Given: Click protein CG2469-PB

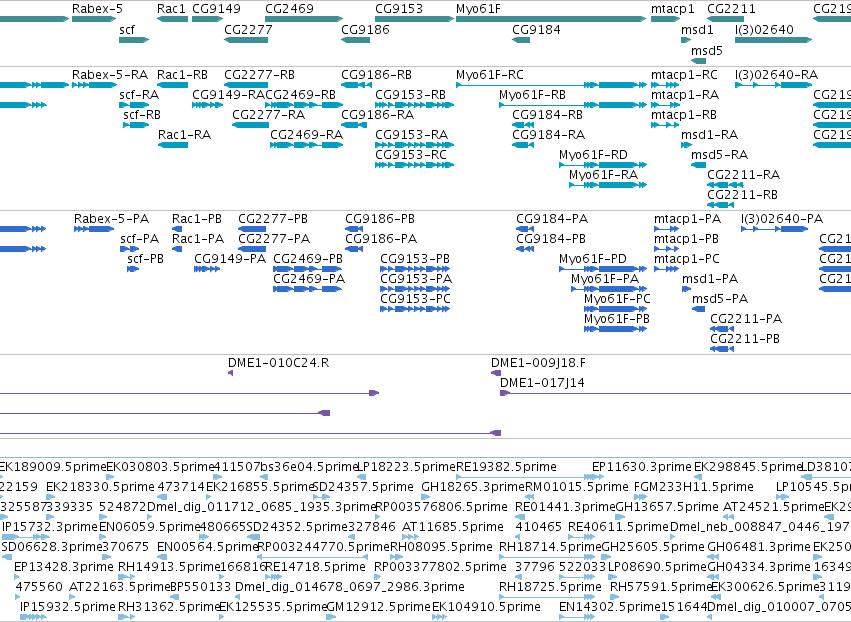Looking at the screenshot, I should (308, 259).
